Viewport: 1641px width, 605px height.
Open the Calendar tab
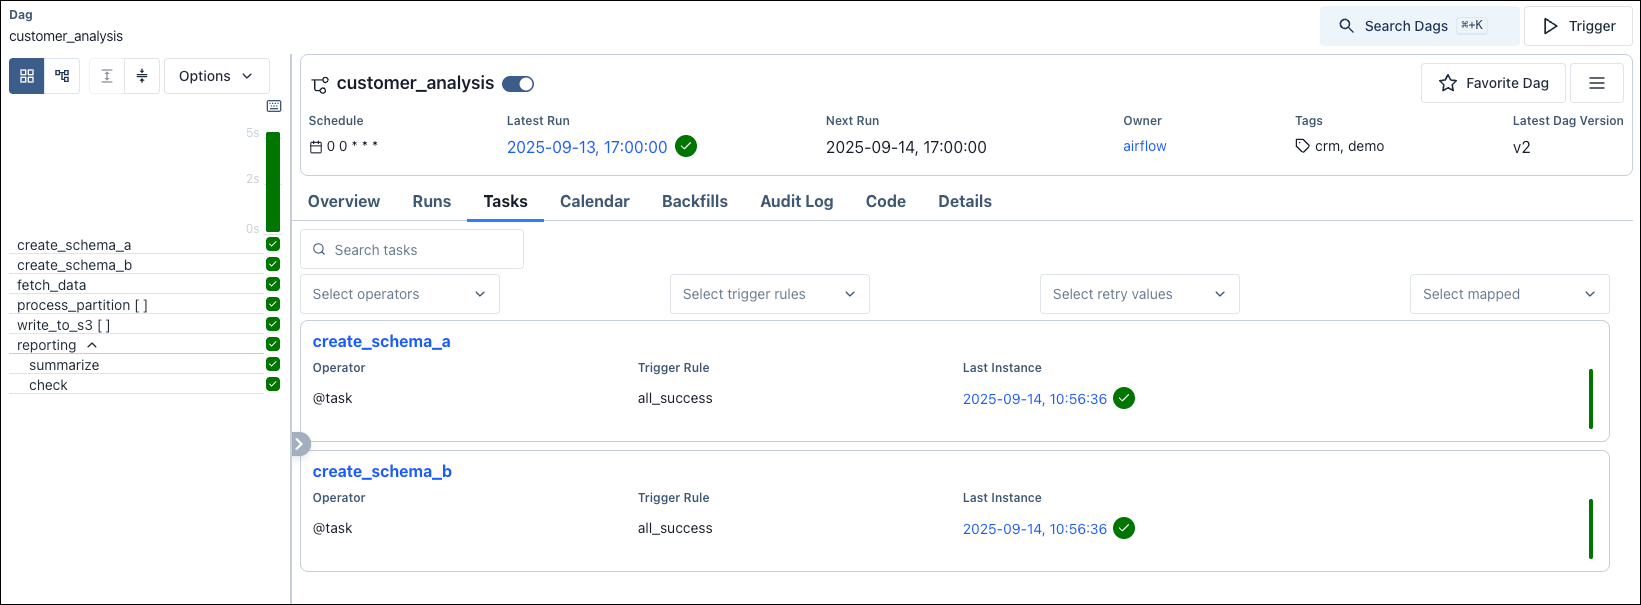pos(595,201)
